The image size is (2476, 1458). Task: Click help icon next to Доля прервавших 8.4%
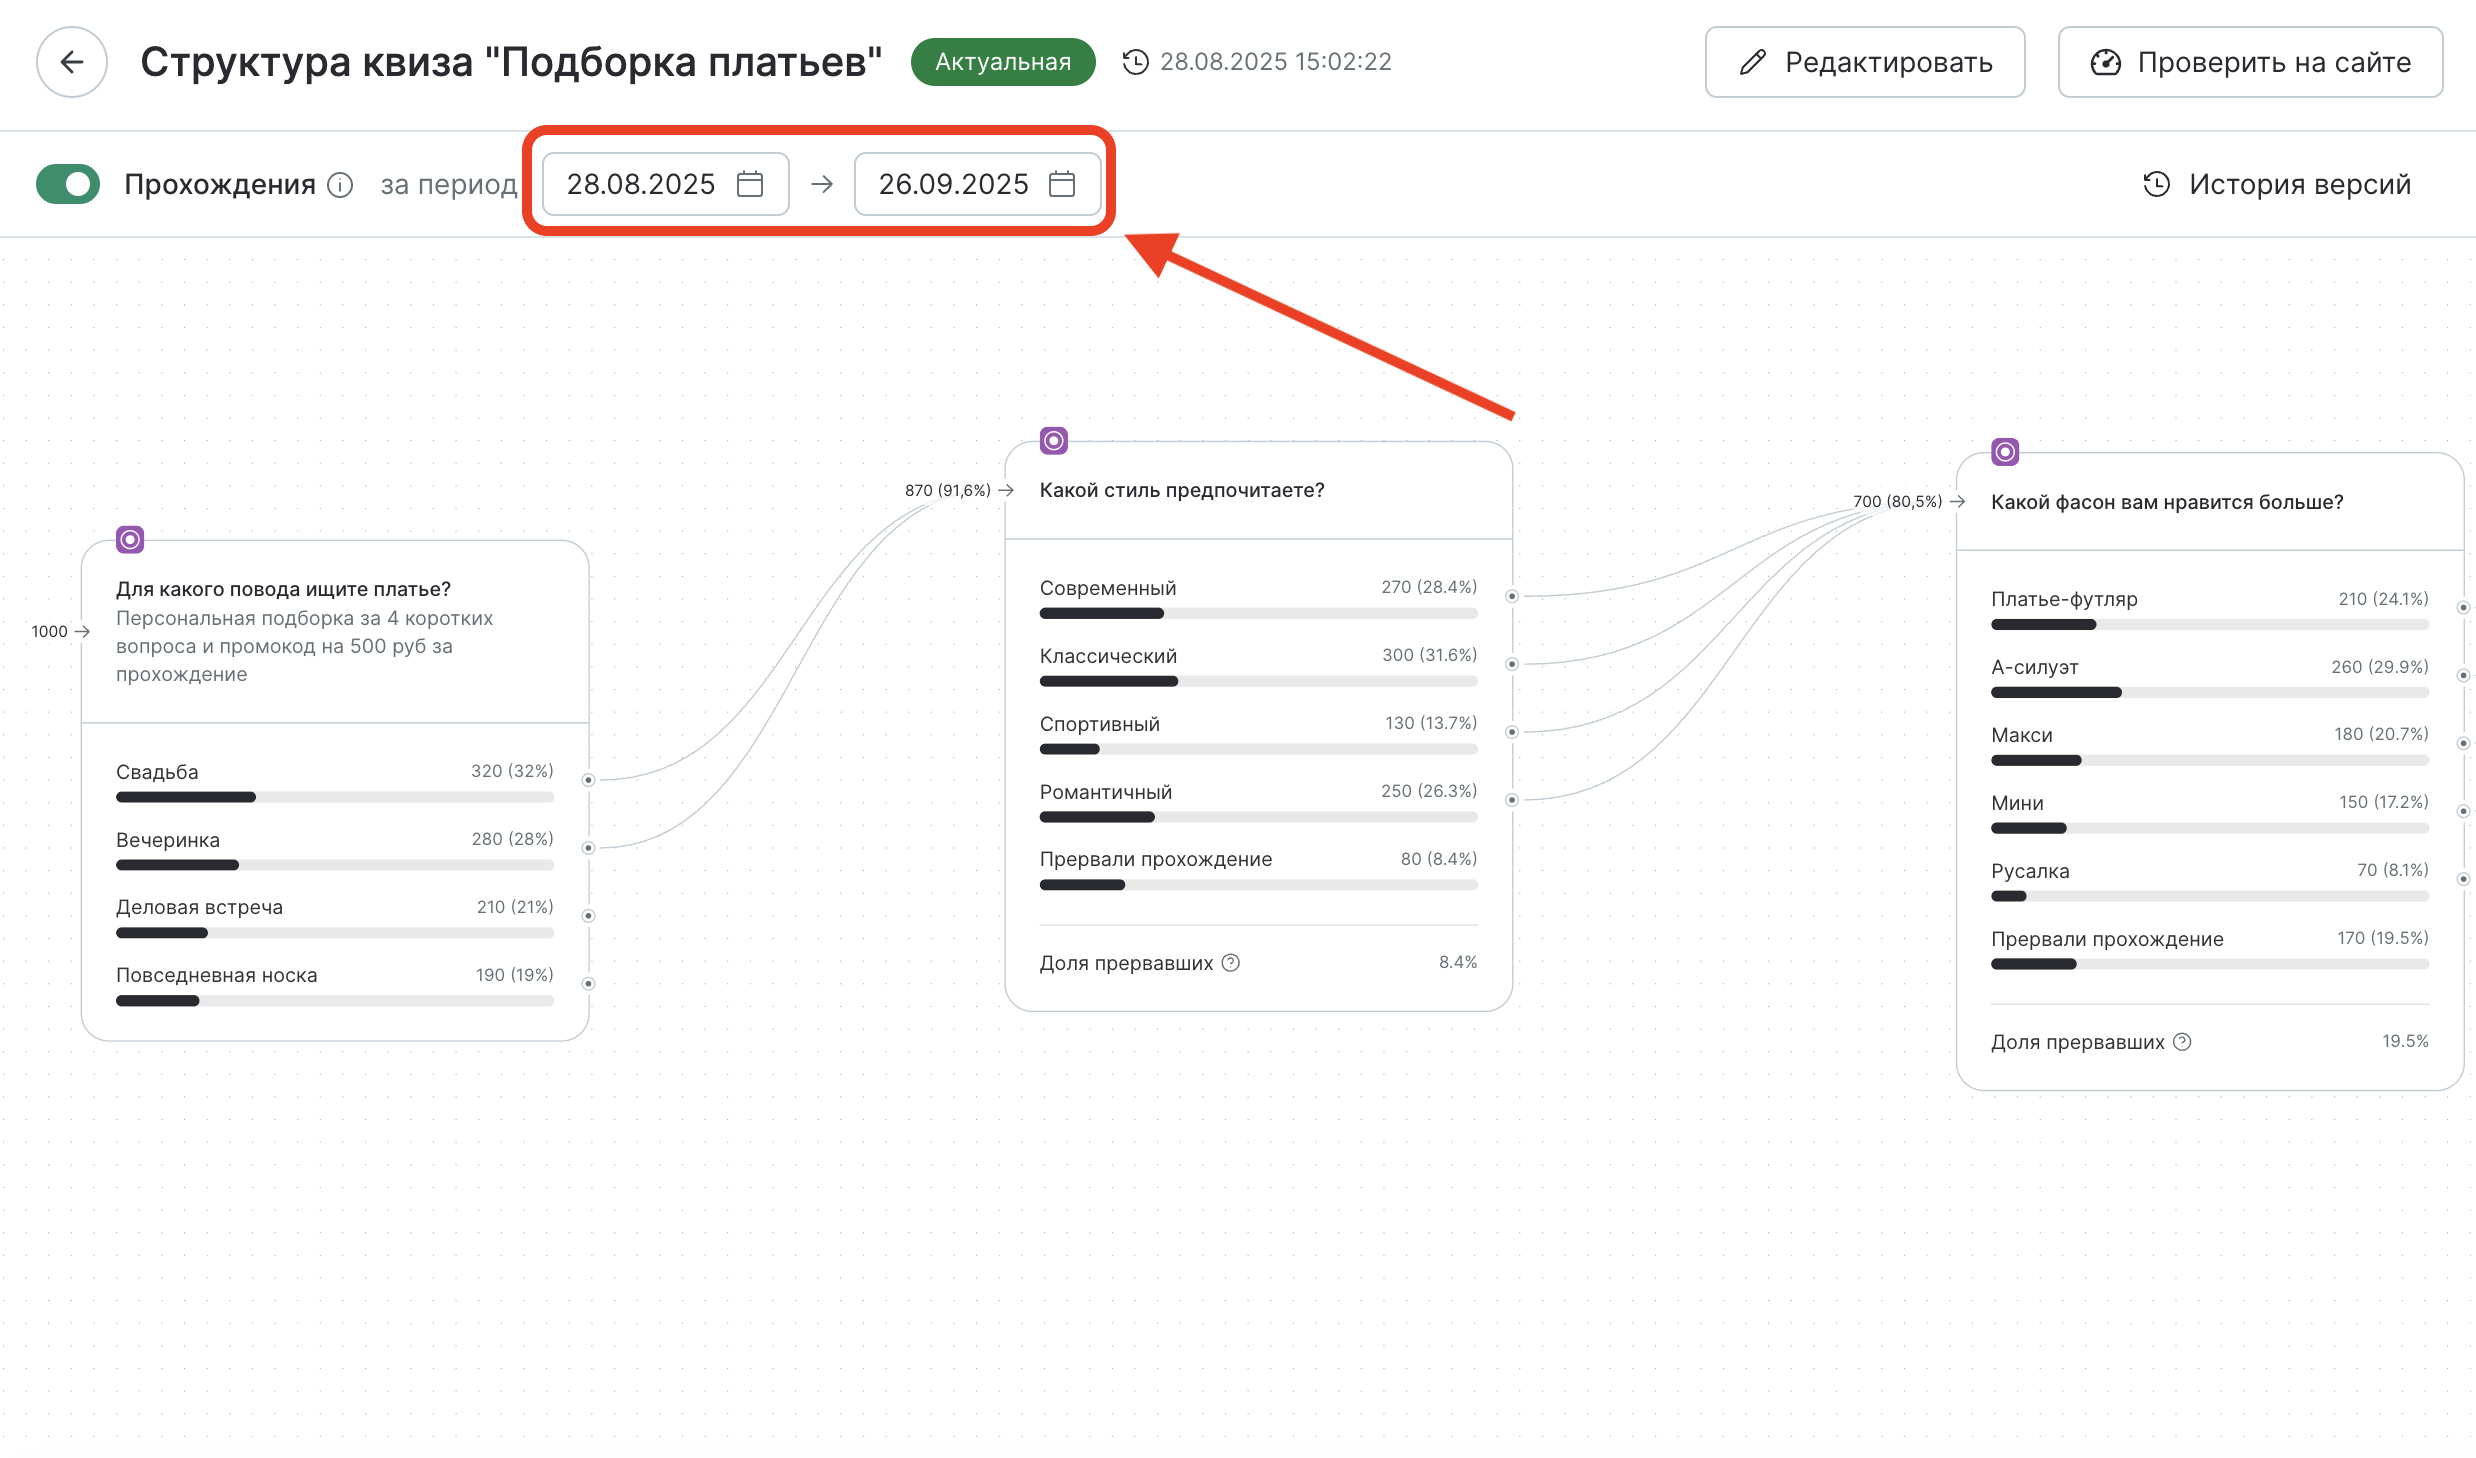click(1231, 963)
